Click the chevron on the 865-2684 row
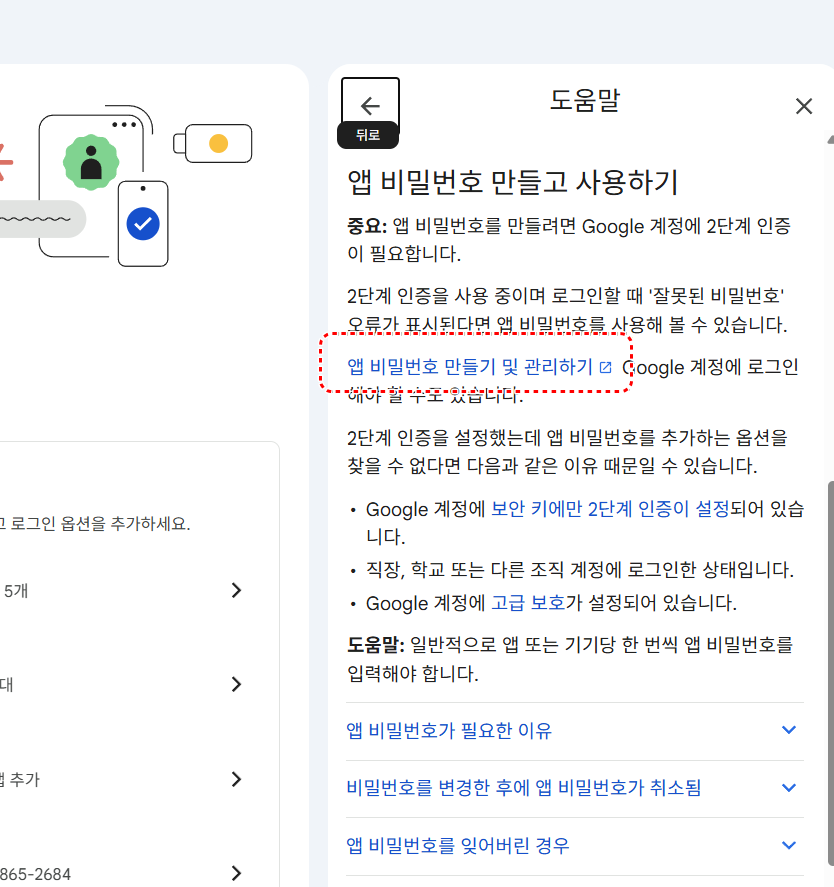The image size is (834, 887). coord(236,873)
